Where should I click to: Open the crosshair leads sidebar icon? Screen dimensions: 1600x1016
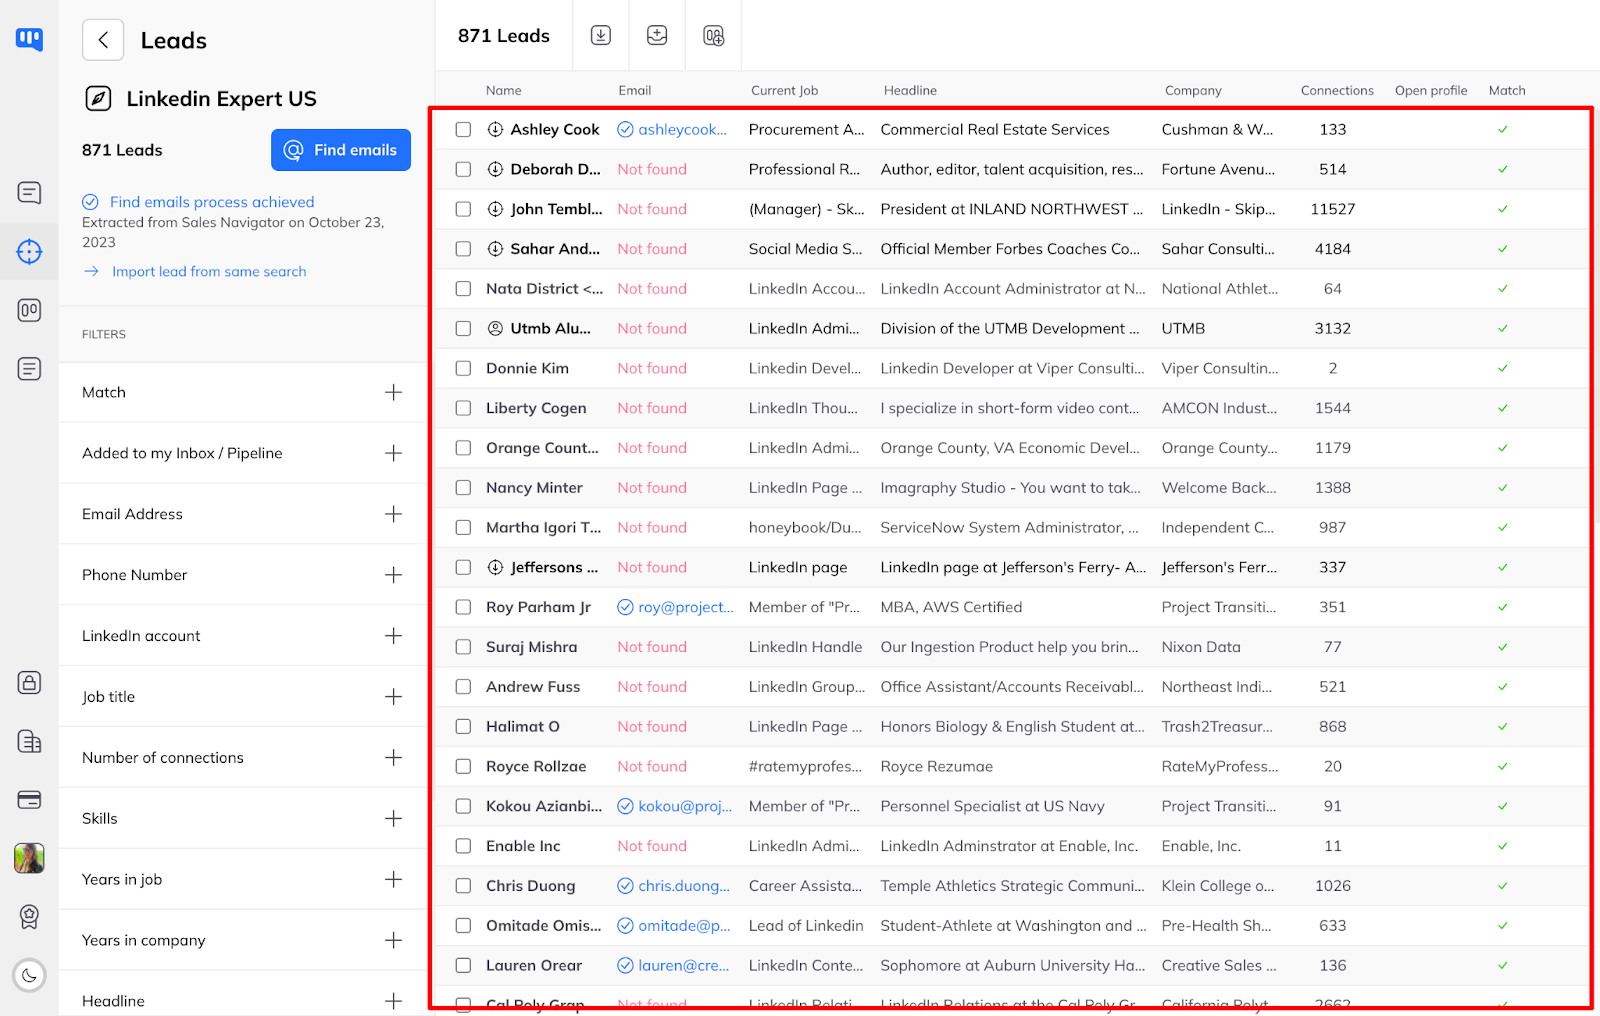click(29, 251)
